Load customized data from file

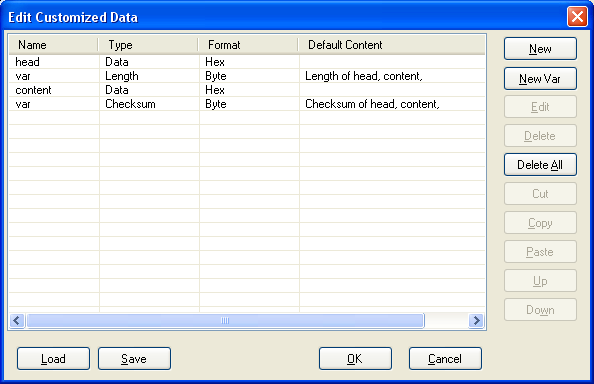click(53, 359)
